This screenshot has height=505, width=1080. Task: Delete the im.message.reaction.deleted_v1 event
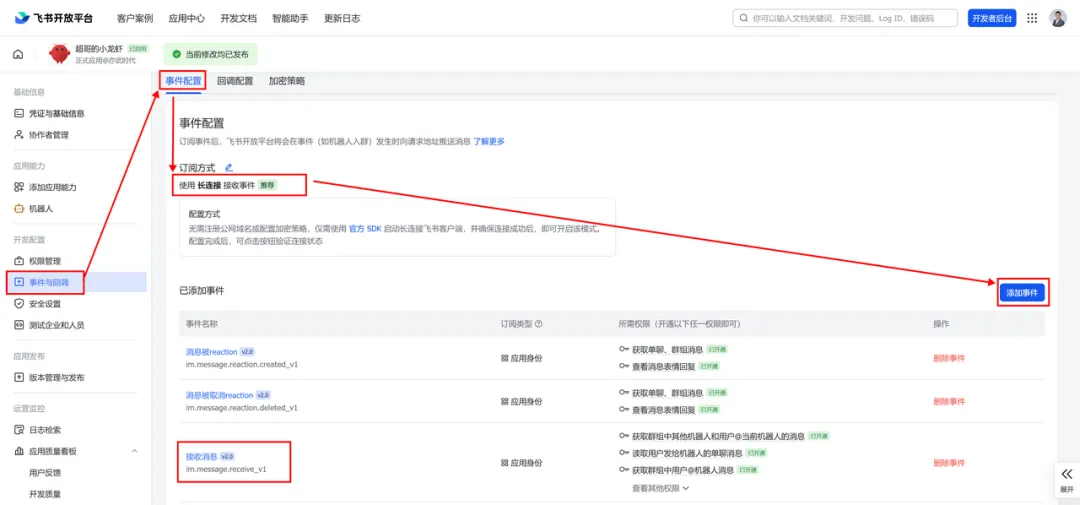[949, 401]
